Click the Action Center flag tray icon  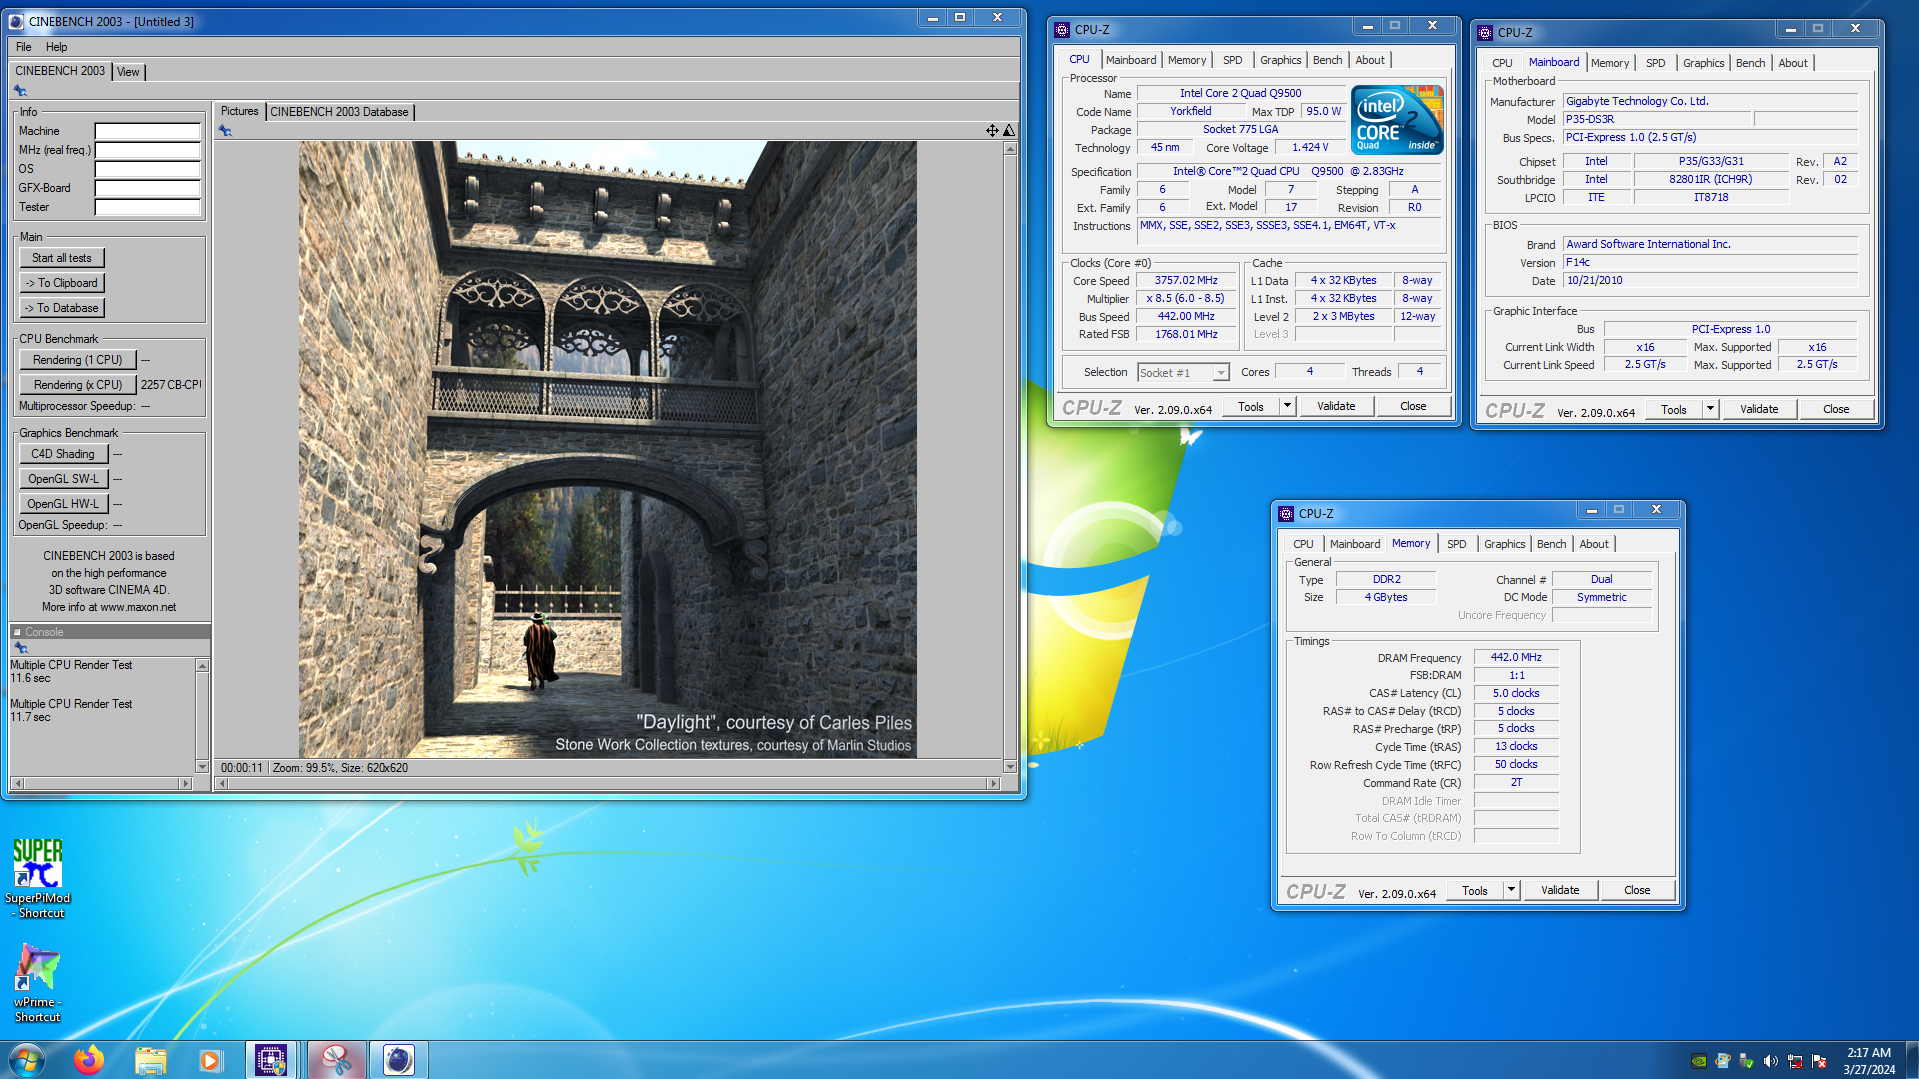[1819, 1061]
